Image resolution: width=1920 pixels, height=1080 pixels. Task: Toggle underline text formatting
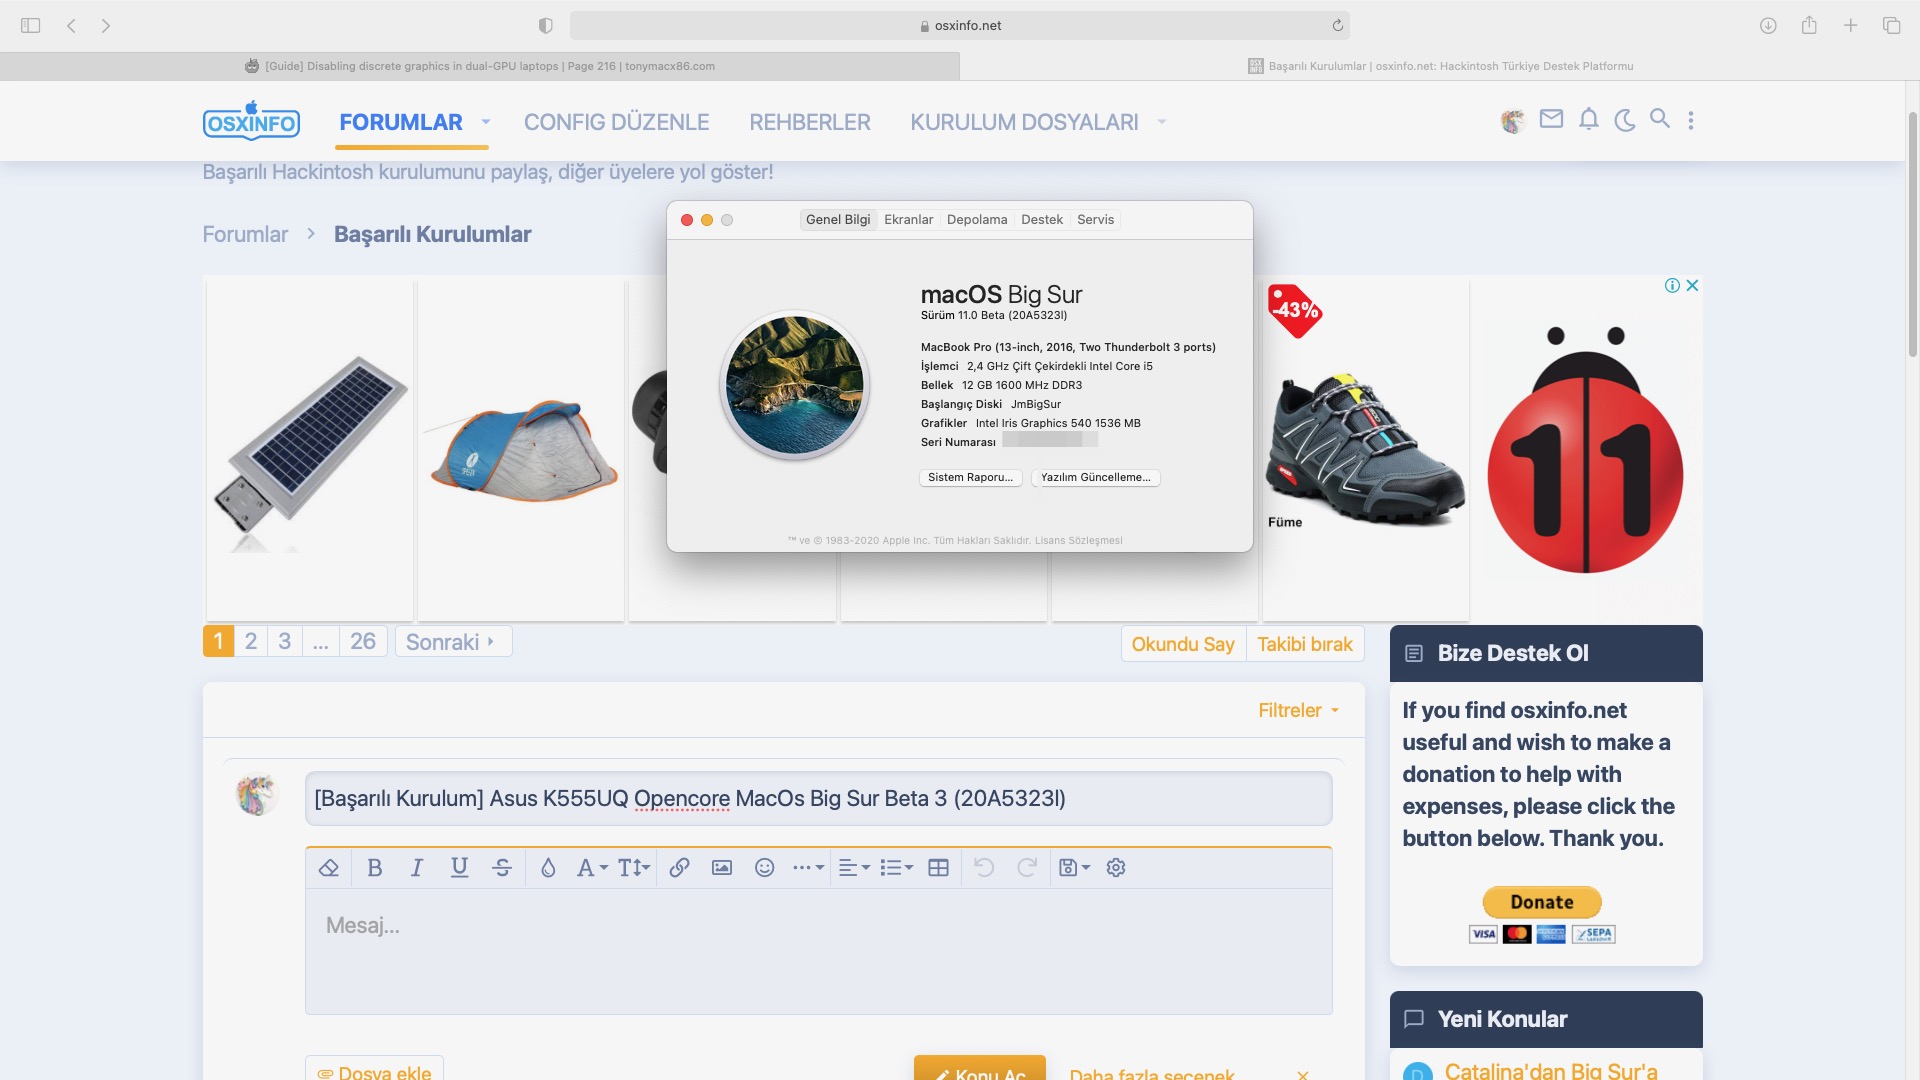(x=459, y=868)
